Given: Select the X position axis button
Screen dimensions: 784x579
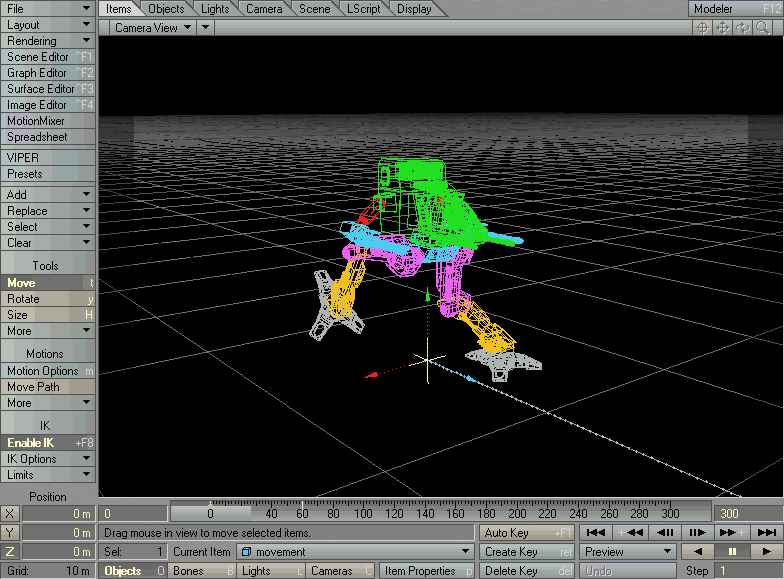Looking at the screenshot, I should pyautogui.click(x=10, y=514).
